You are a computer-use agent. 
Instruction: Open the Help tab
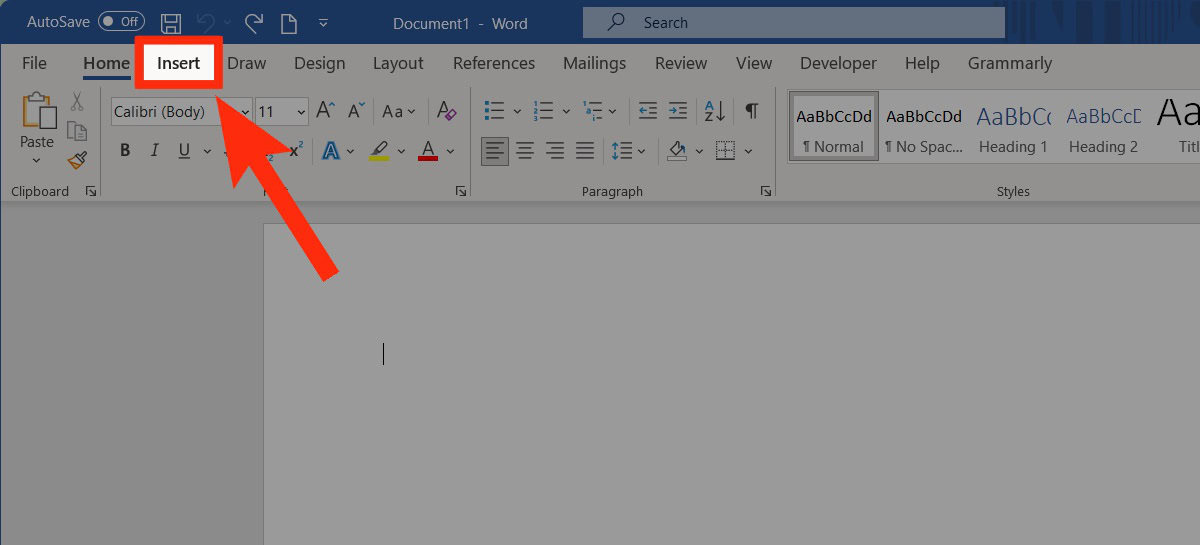coord(922,63)
